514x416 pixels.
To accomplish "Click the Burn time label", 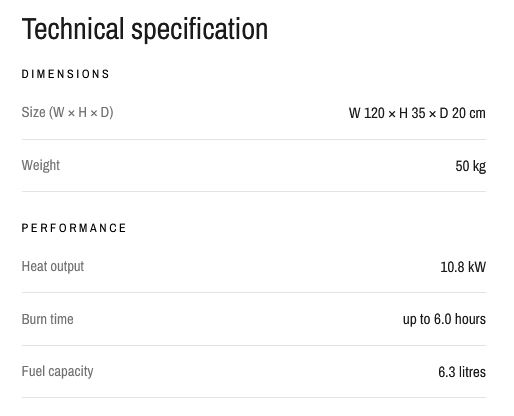I will (47, 319).
